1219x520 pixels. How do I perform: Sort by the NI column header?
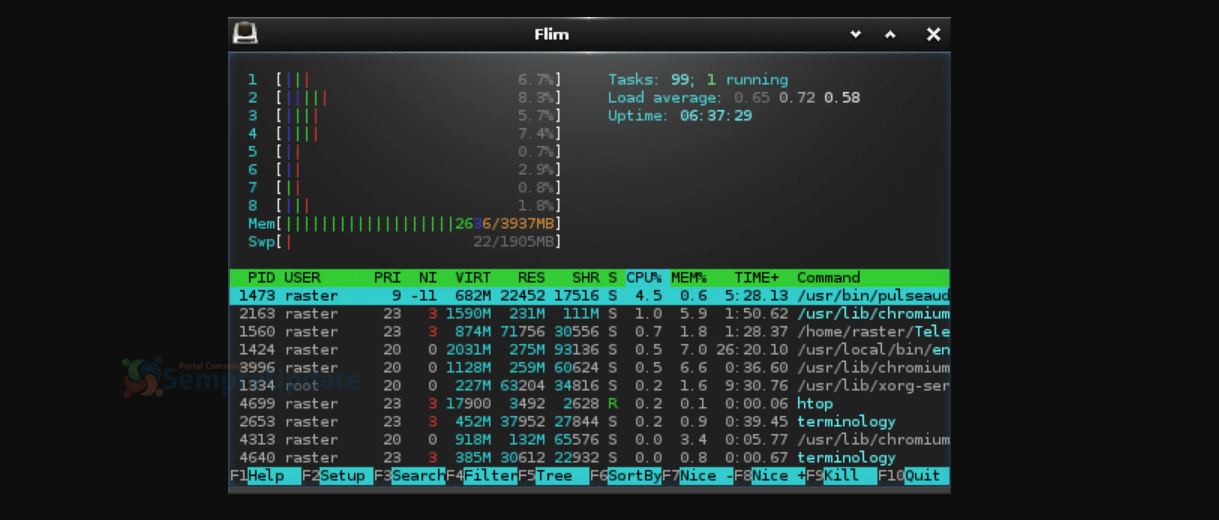[x=428, y=277]
